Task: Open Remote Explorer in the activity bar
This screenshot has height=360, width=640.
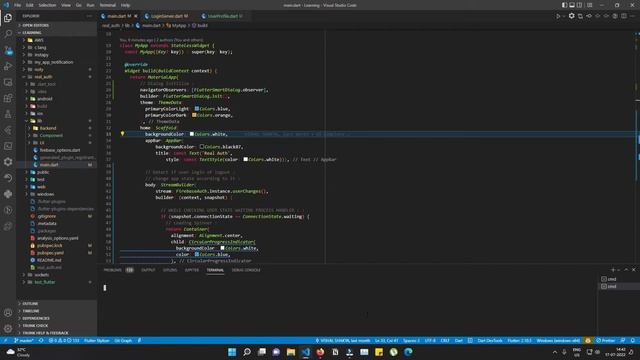Action: 8,82
